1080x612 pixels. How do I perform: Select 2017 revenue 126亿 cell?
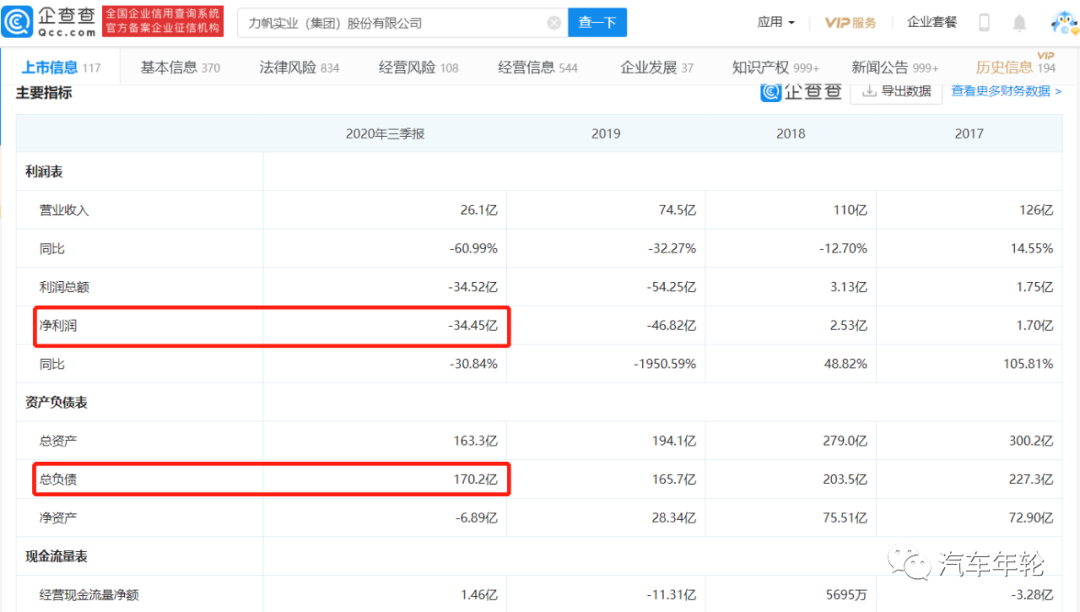coord(1036,210)
